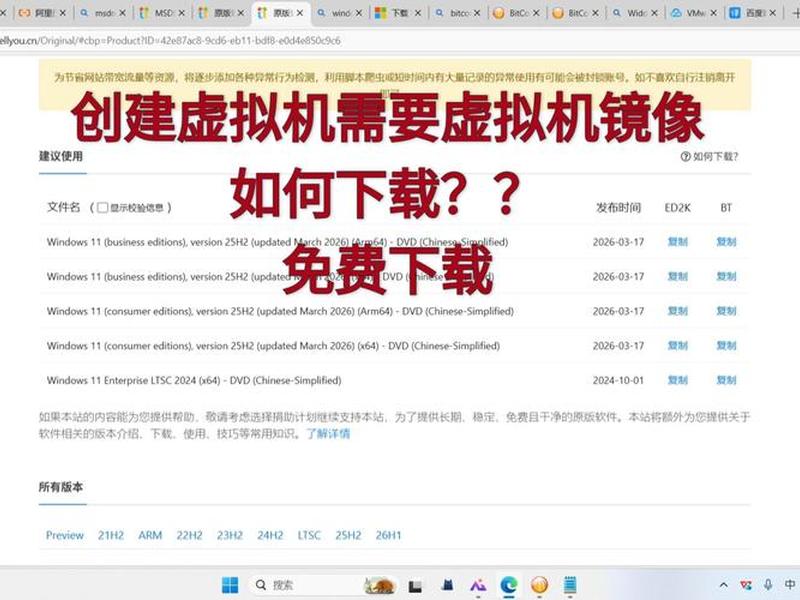The image size is (800, 600).
Task: Select the 24H2 version filter
Action: 270,535
